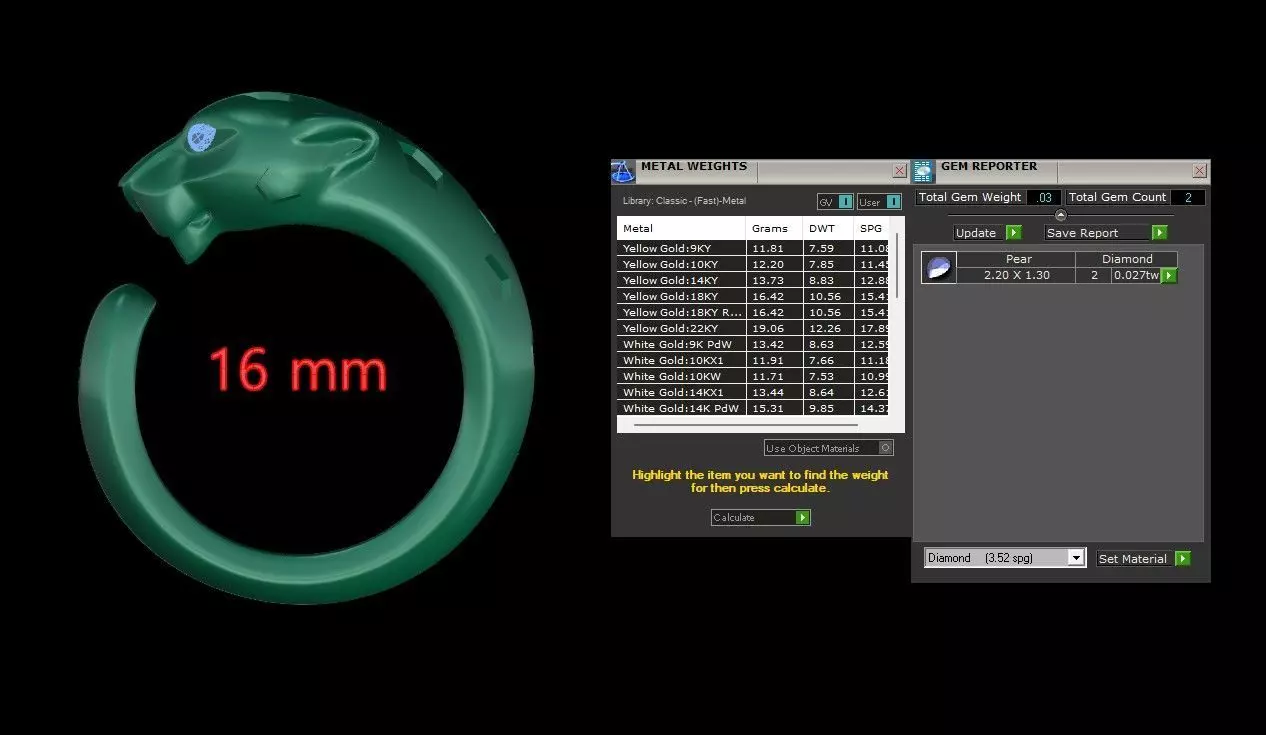Select the White Gold:14KX1 row

pyautogui.click(x=753, y=392)
